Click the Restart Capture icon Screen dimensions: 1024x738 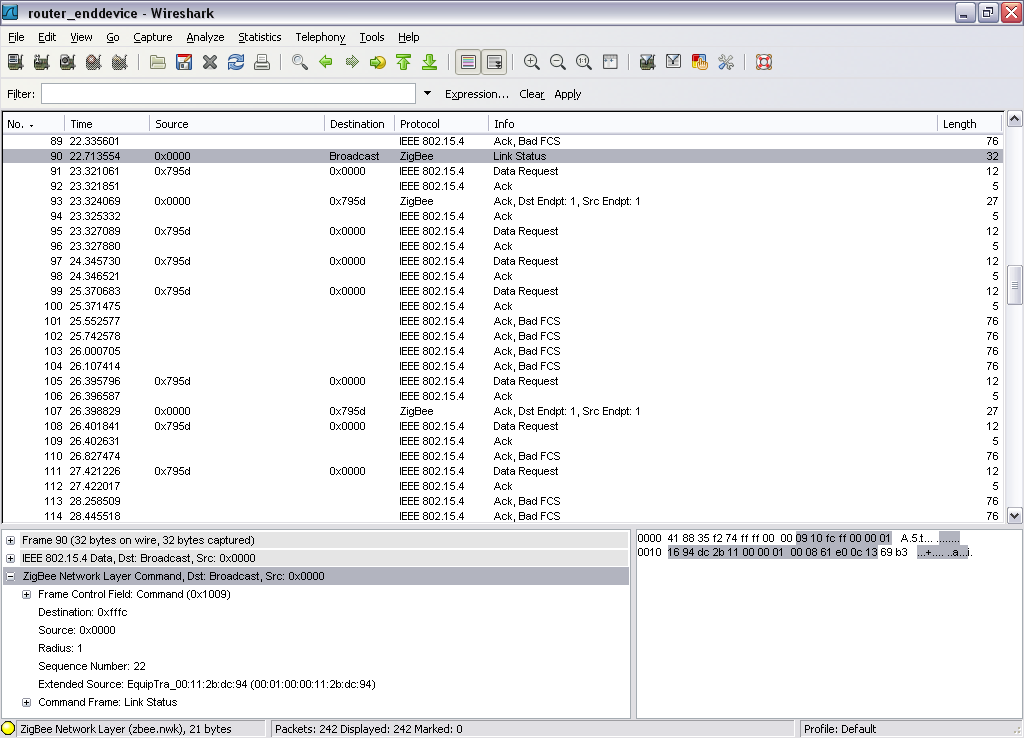118,61
